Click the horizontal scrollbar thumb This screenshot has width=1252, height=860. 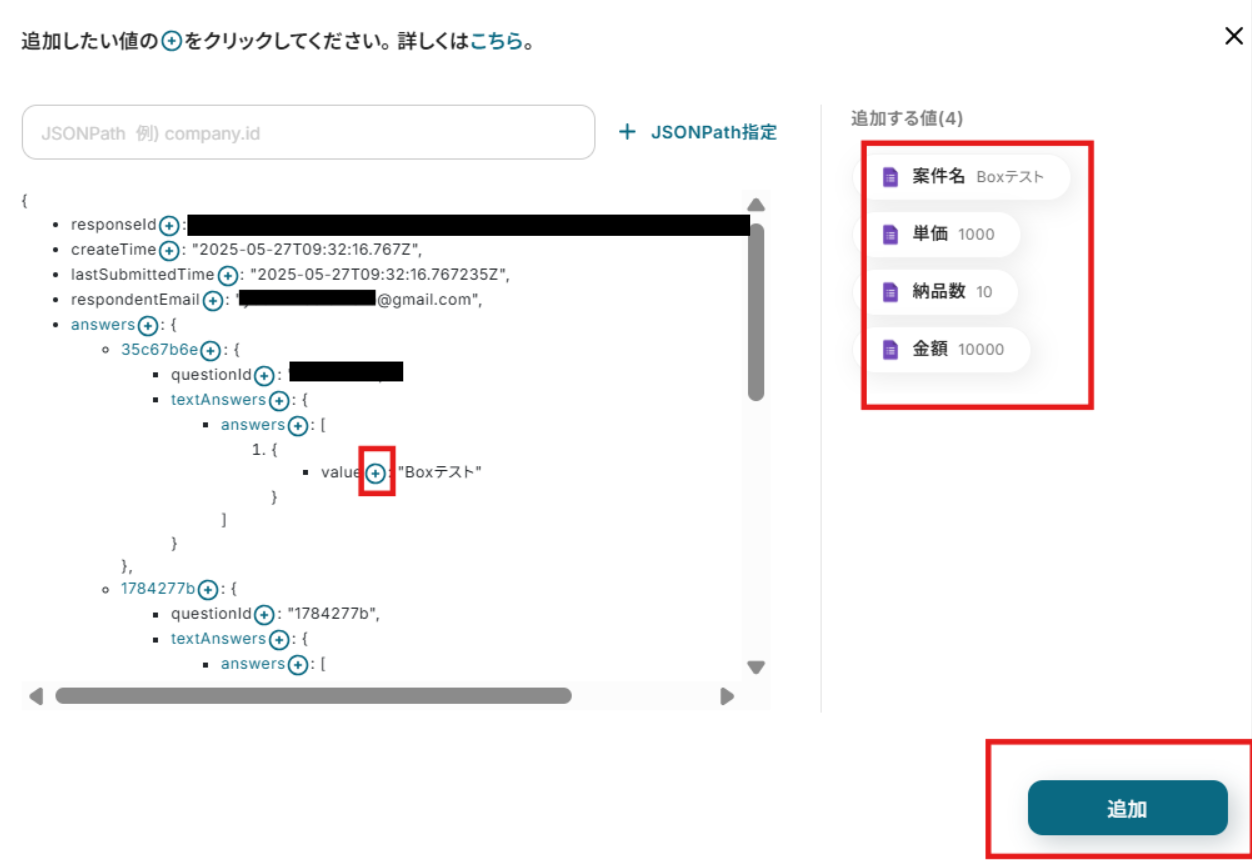(313, 696)
